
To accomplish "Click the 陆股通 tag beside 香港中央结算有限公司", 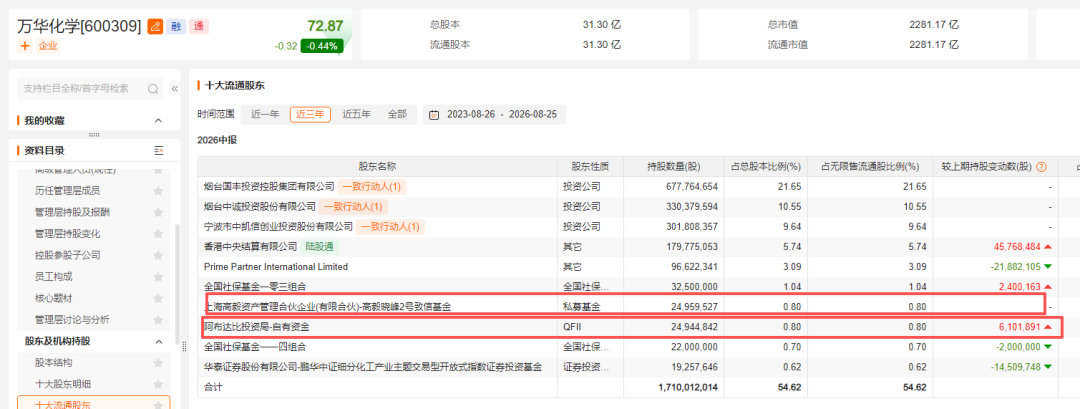I will click(320, 246).
